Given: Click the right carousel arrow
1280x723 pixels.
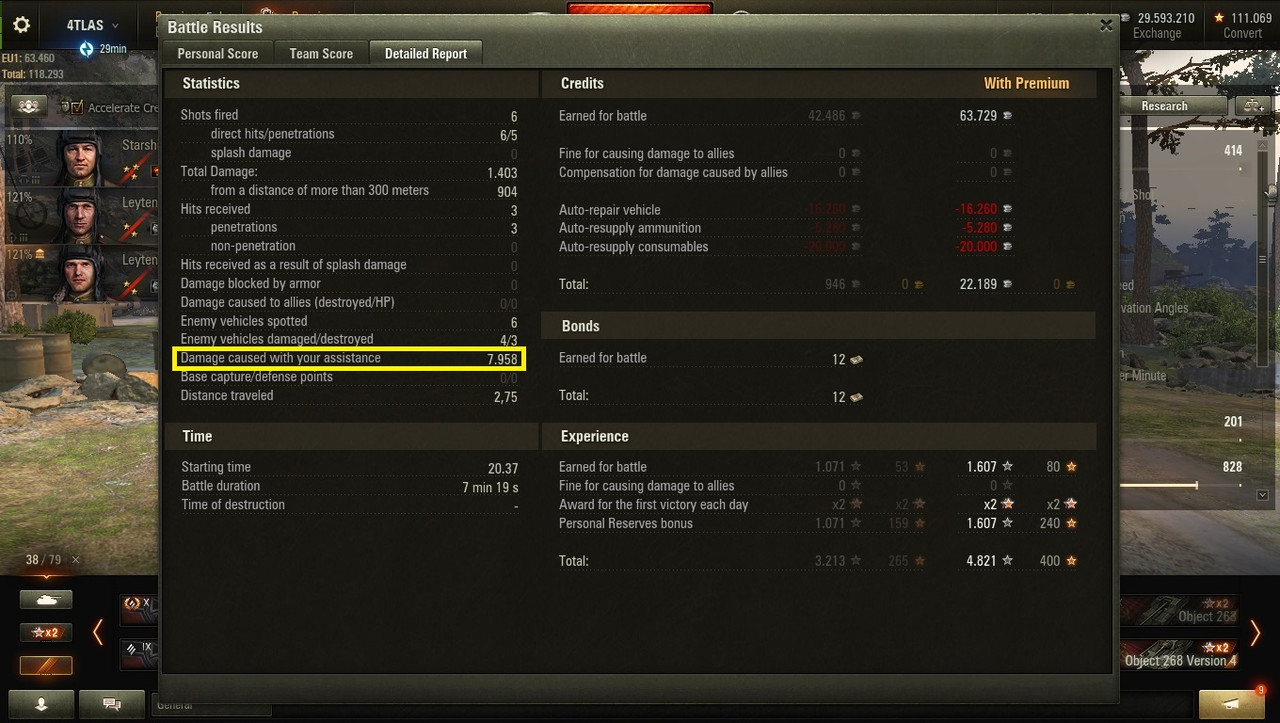Looking at the screenshot, I should click(1256, 632).
